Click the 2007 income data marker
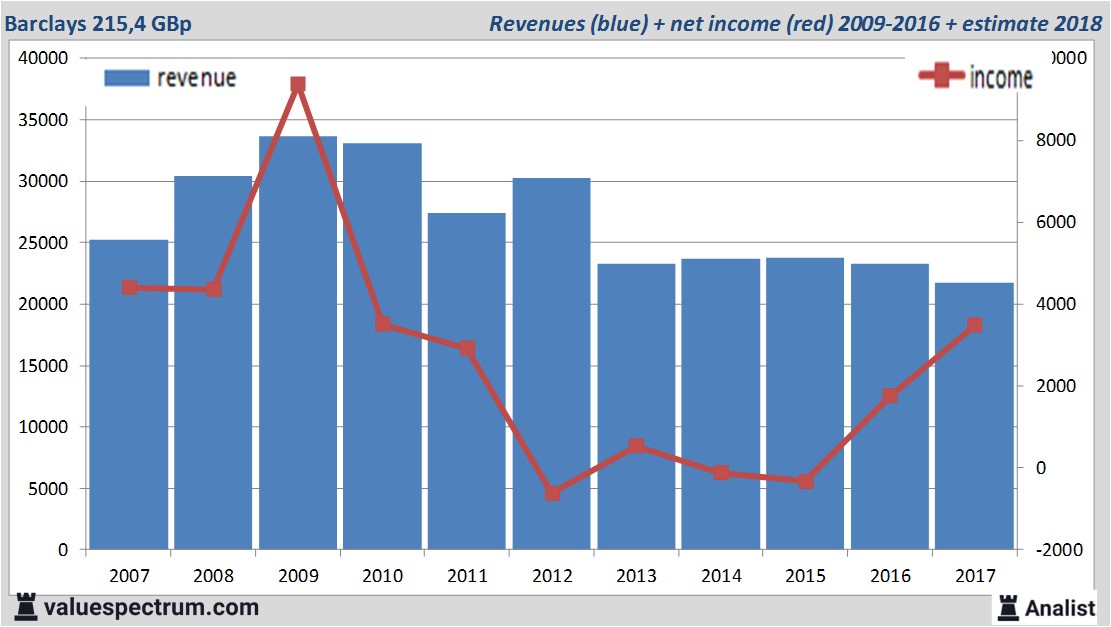 (x=129, y=288)
